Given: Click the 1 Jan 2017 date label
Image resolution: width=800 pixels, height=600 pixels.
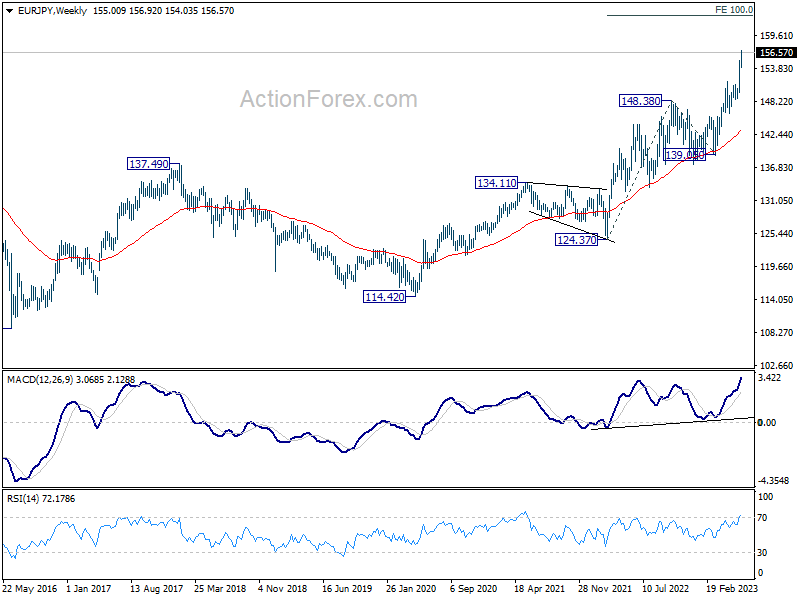Looking at the screenshot, I should [89, 588].
